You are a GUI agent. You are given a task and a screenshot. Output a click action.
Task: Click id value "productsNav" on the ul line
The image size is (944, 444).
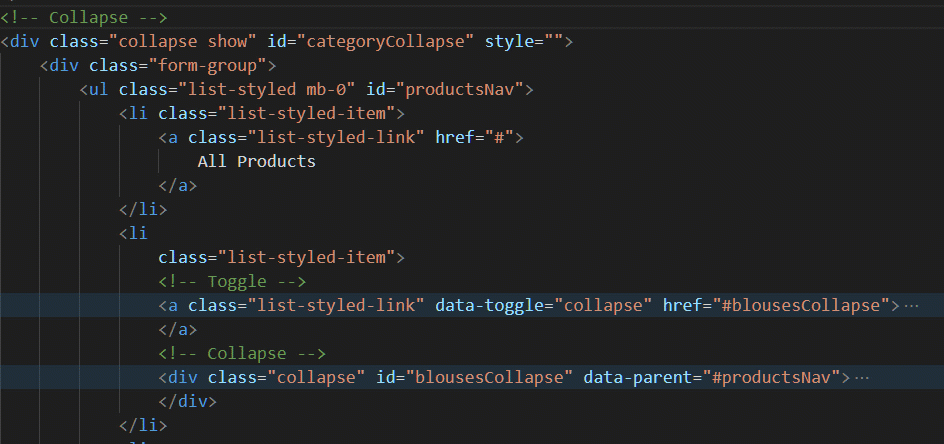pyautogui.click(x=459, y=89)
